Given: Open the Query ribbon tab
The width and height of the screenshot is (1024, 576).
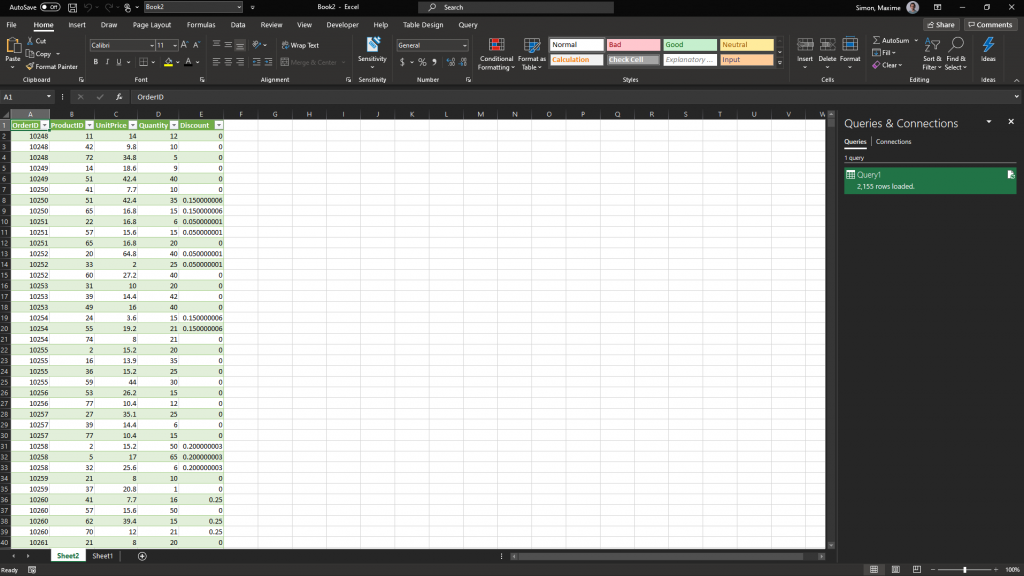Looking at the screenshot, I should pyautogui.click(x=468, y=25).
